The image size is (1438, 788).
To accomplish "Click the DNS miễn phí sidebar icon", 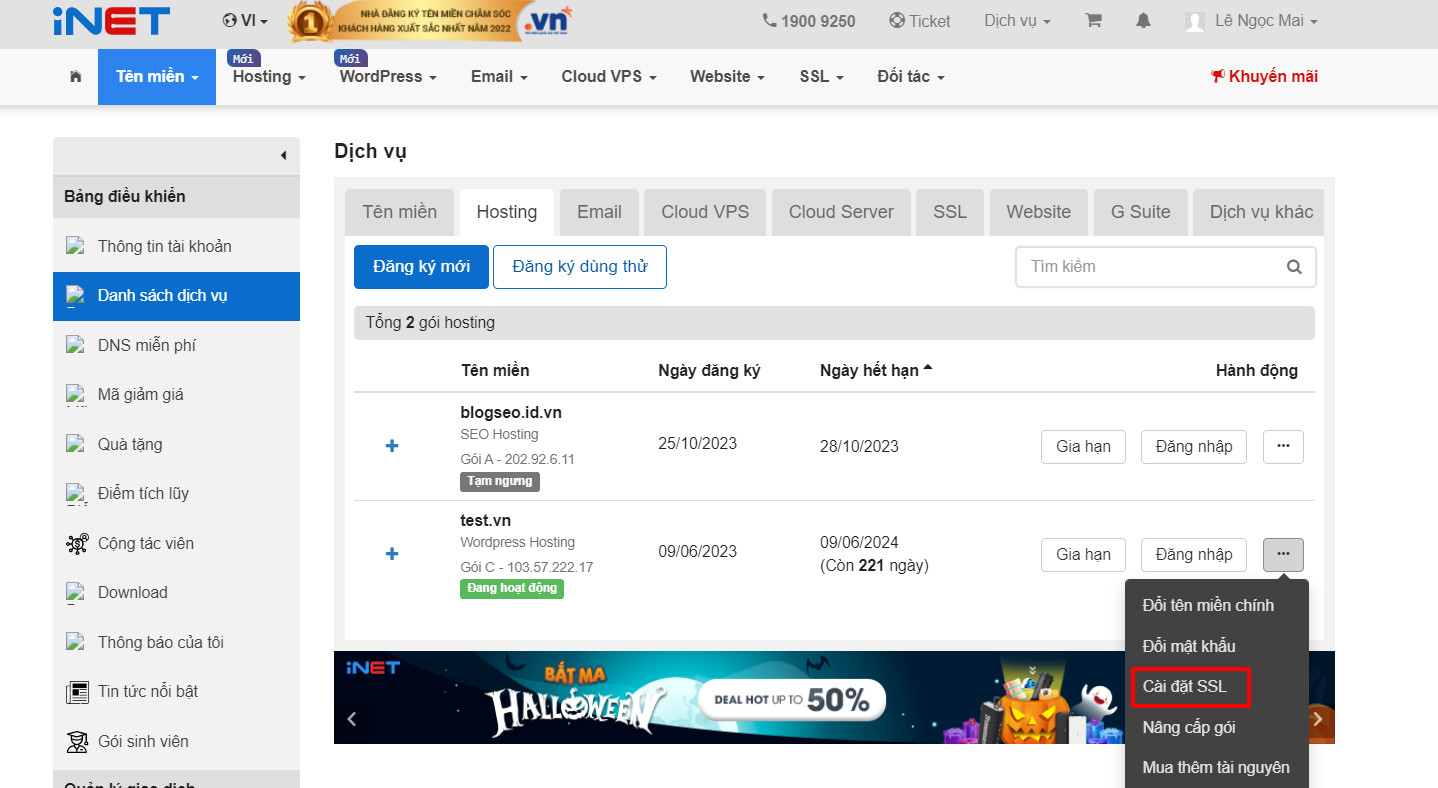I will click(x=76, y=345).
